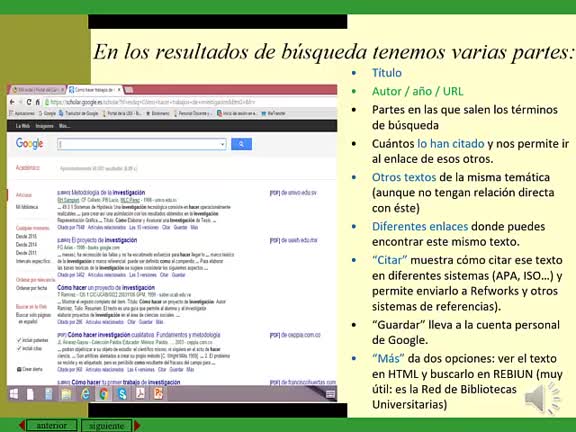Click the red left arrow beside 'anterior'
Screen dimensions: 576x432
click(x=22, y=425)
